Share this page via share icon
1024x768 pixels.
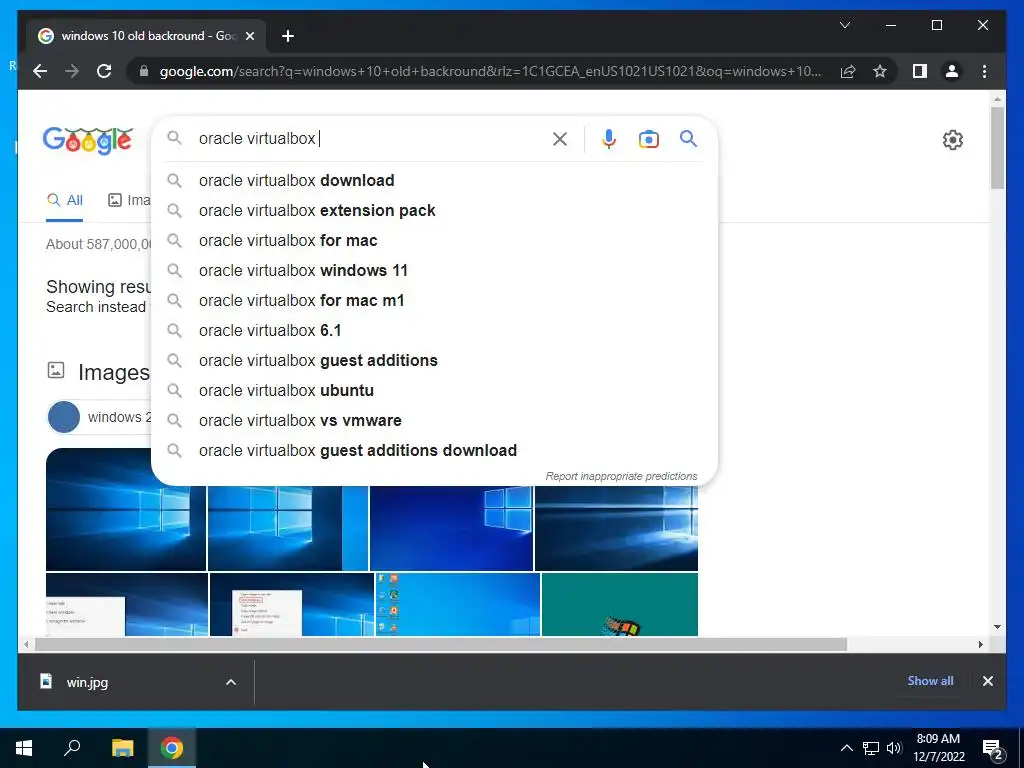[x=848, y=71]
